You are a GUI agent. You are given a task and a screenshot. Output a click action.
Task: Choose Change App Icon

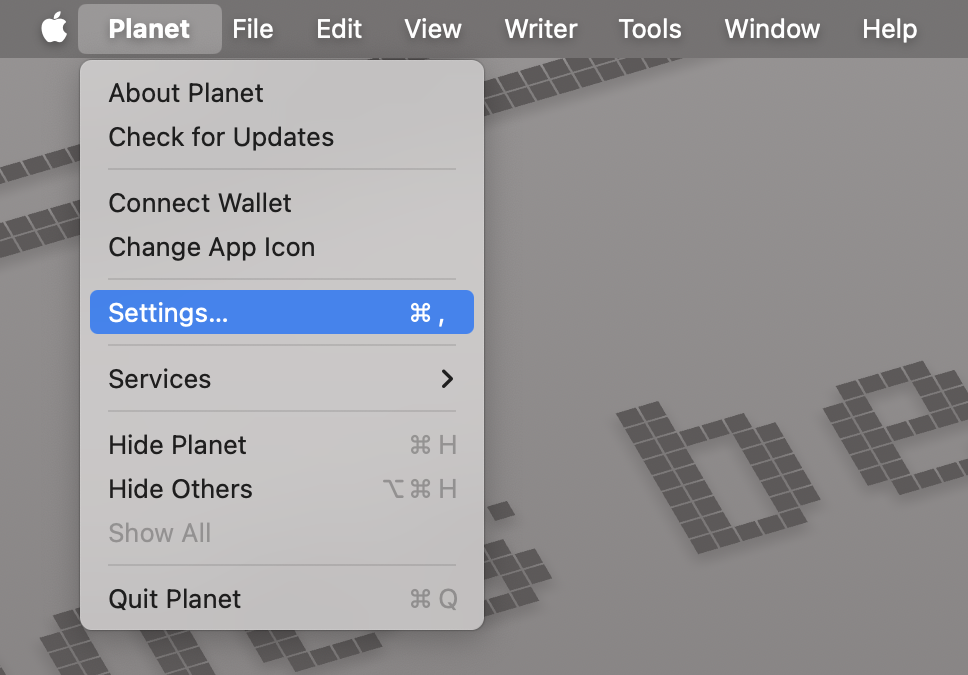pos(212,247)
